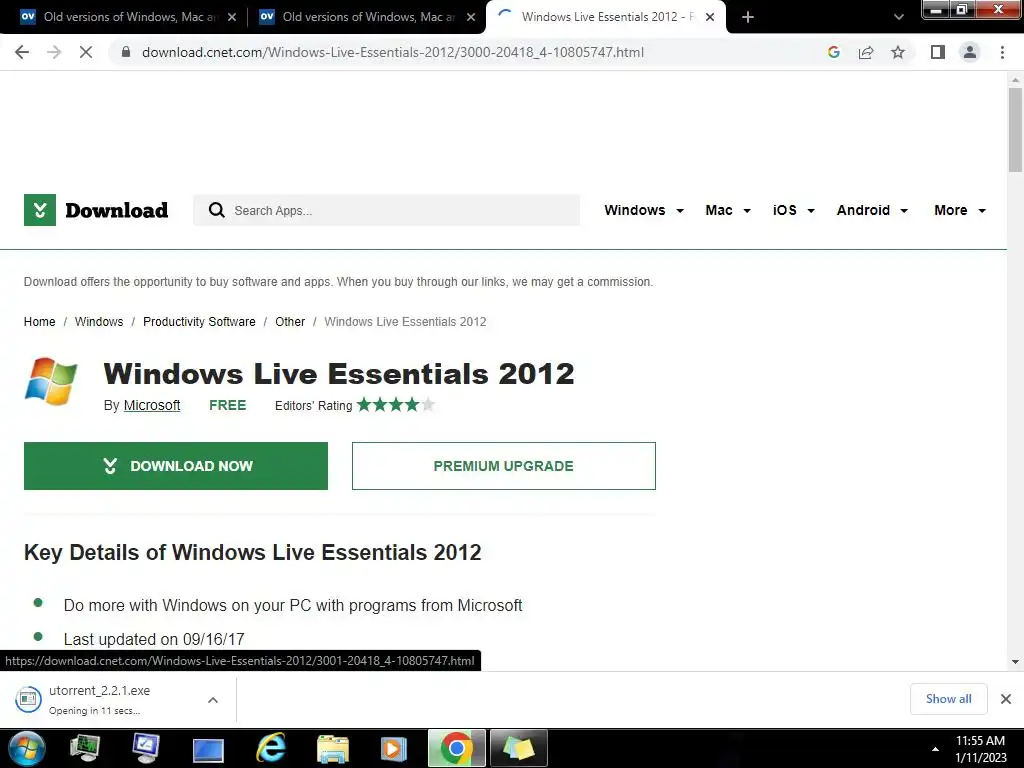Screen dimensions: 1024x768
Task: Open the Chrome three-dot menu
Action: pos(1002,52)
